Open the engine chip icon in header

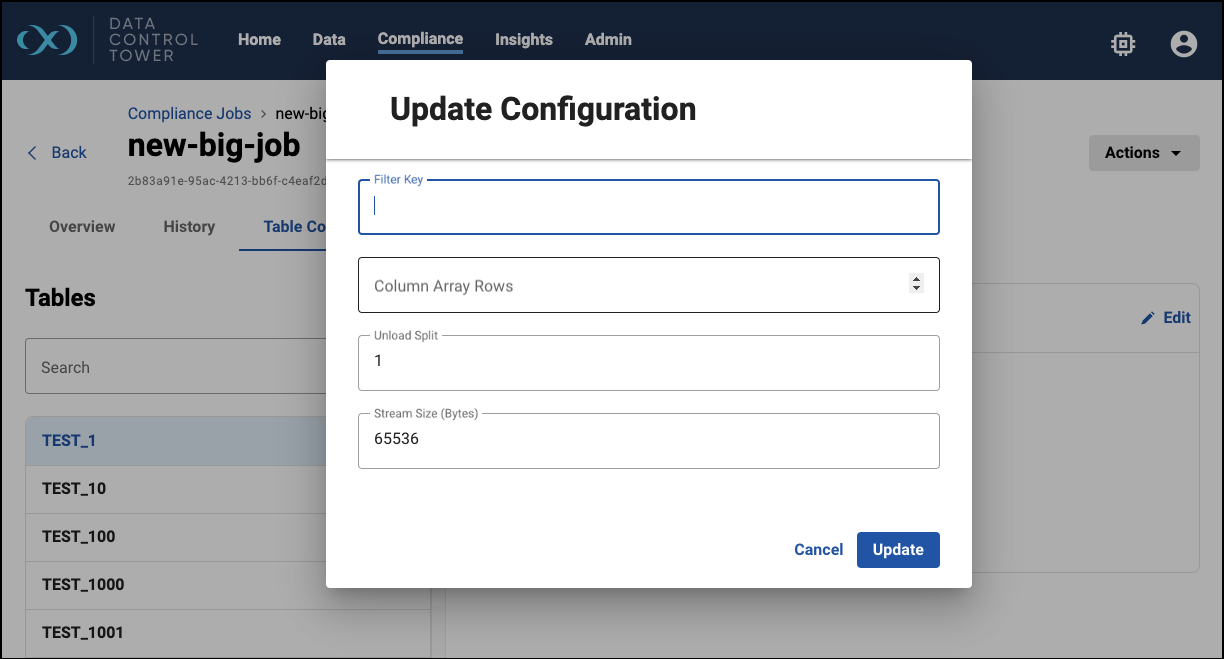pos(1123,43)
